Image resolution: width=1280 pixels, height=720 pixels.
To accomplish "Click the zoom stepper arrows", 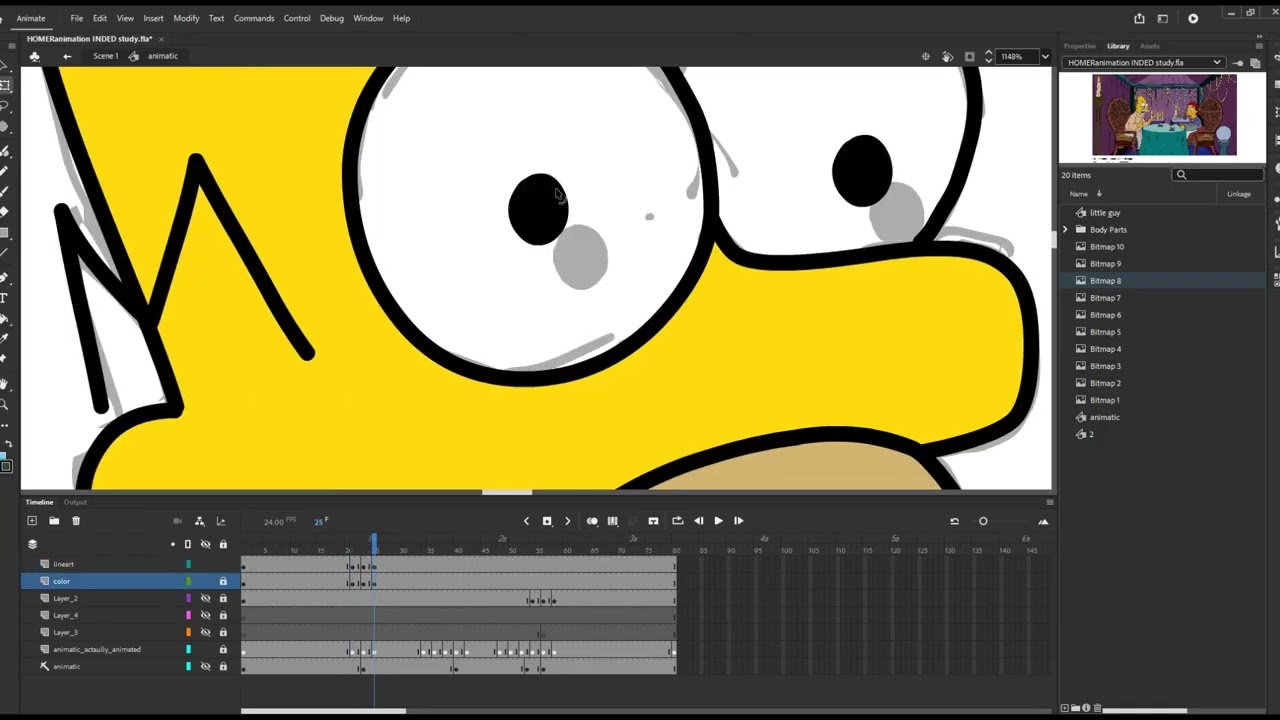I will pyautogui.click(x=988, y=57).
